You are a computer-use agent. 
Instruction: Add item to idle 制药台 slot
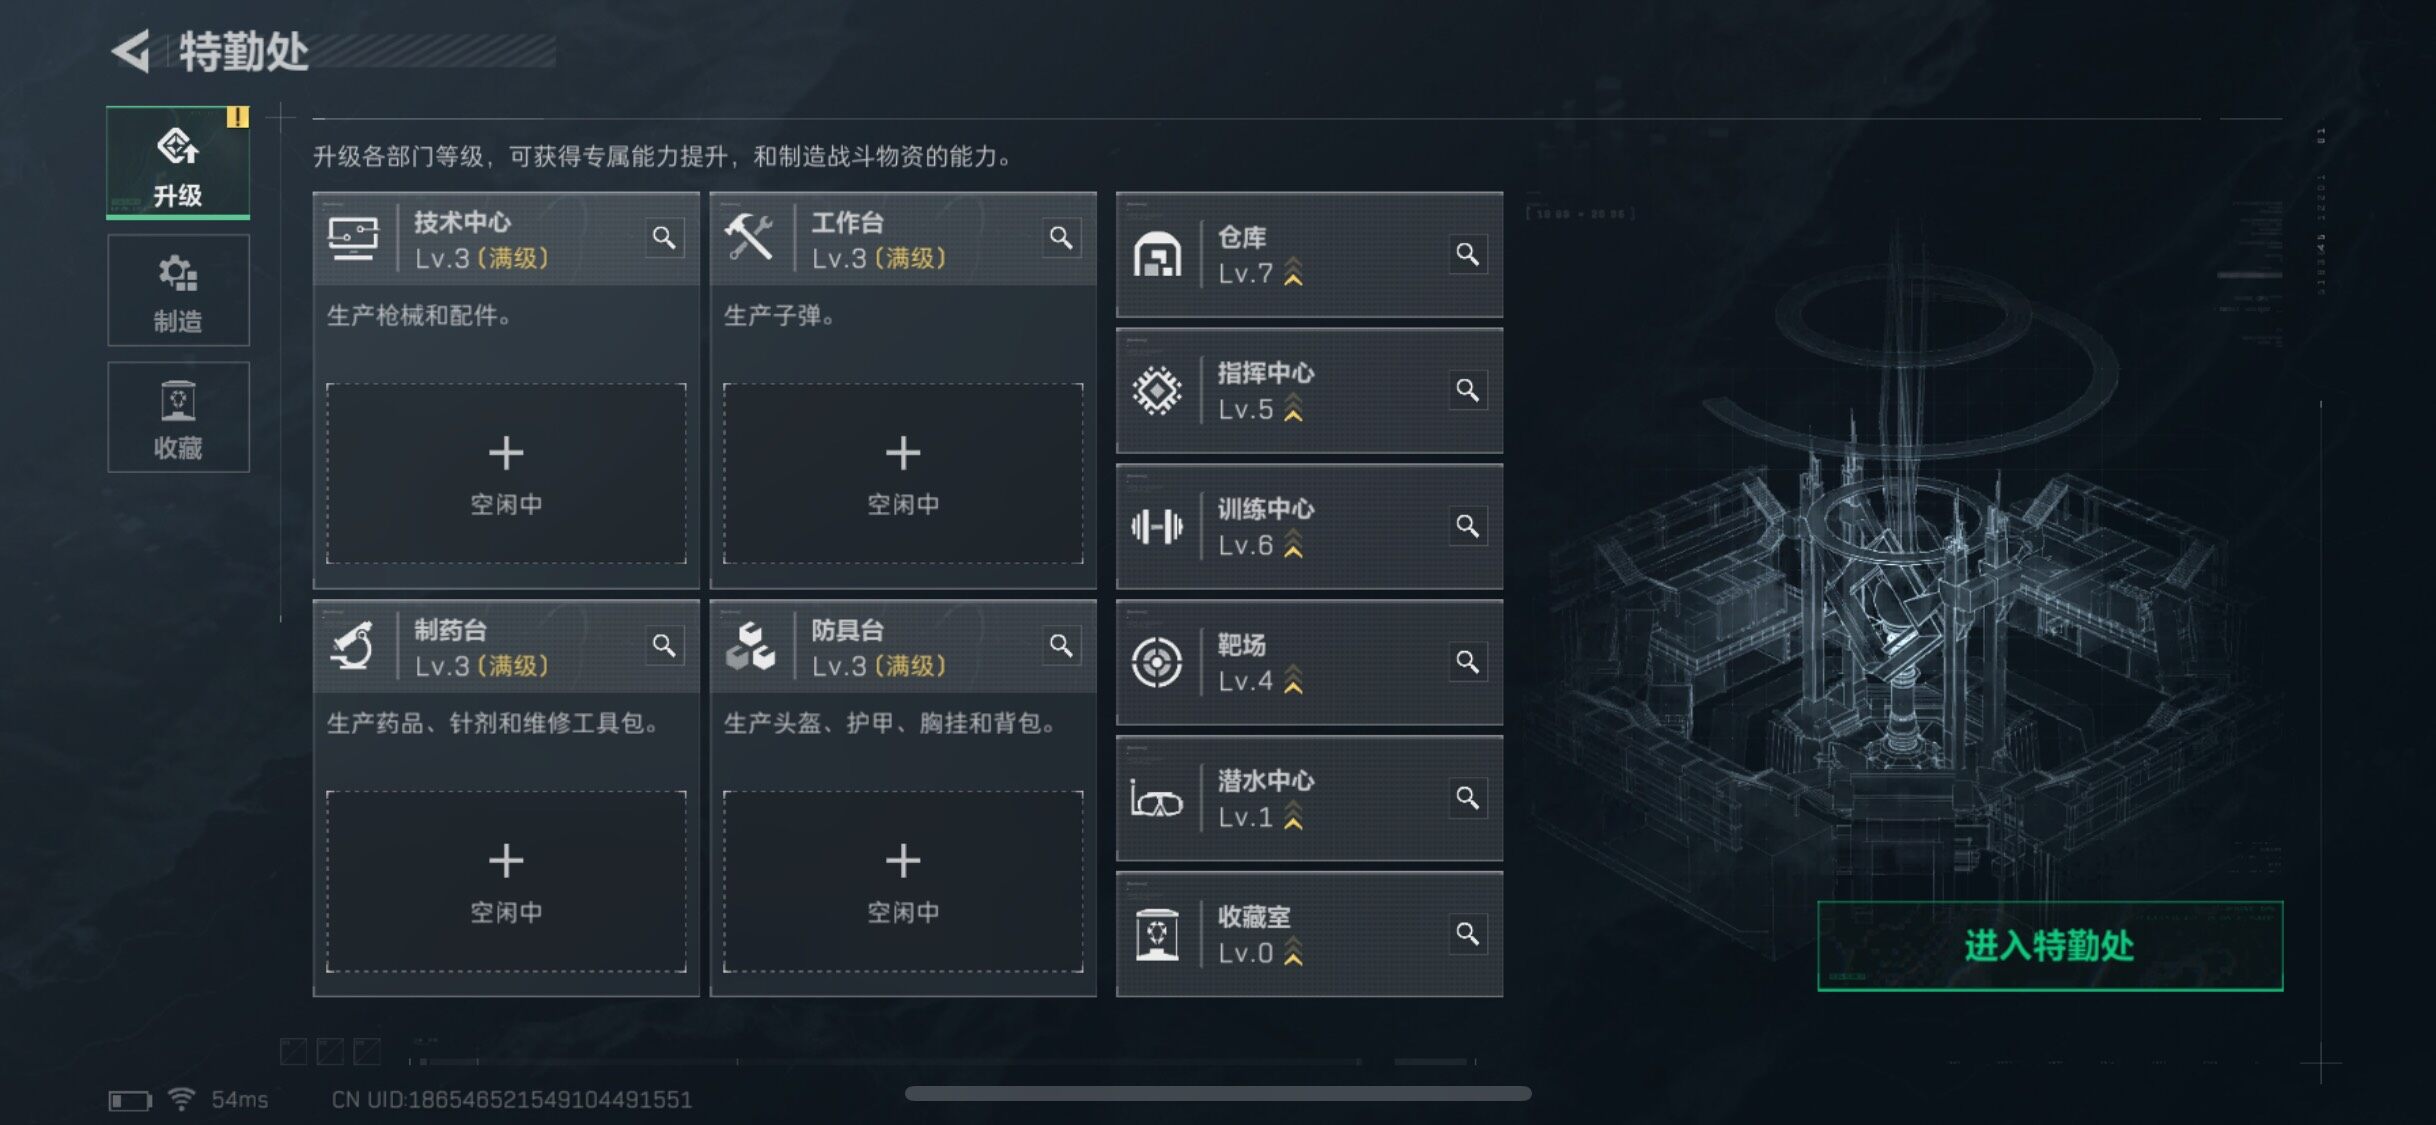tap(506, 882)
